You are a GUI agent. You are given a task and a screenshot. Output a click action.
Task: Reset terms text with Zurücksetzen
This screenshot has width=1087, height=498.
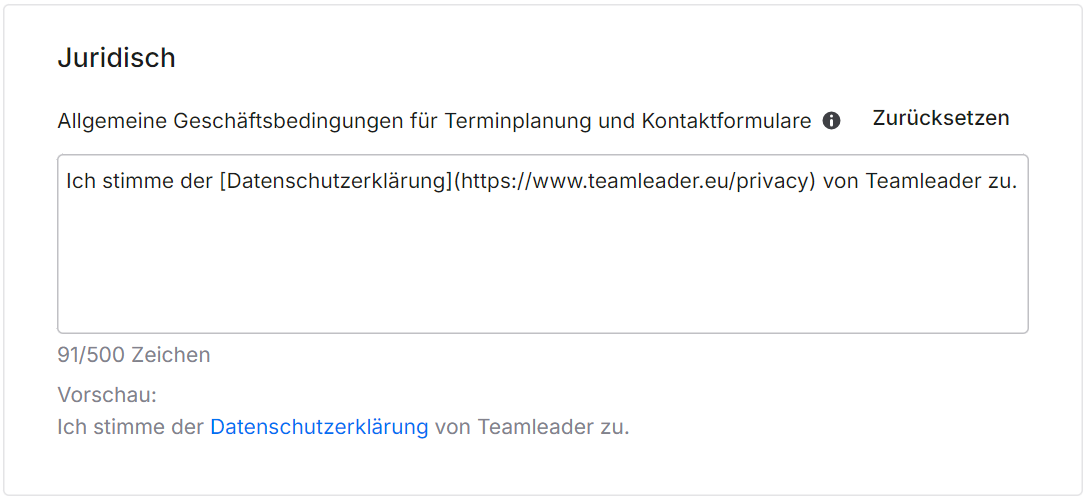(941, 118)
